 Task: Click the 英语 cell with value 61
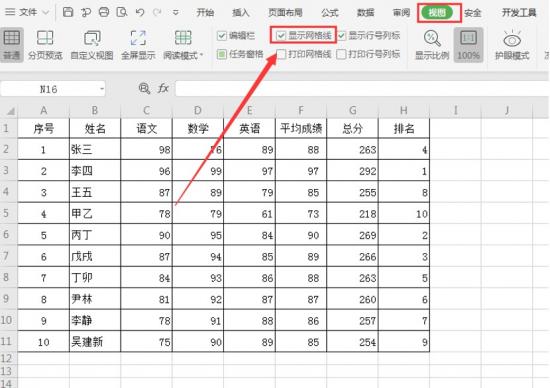click(x=250, y=214)
